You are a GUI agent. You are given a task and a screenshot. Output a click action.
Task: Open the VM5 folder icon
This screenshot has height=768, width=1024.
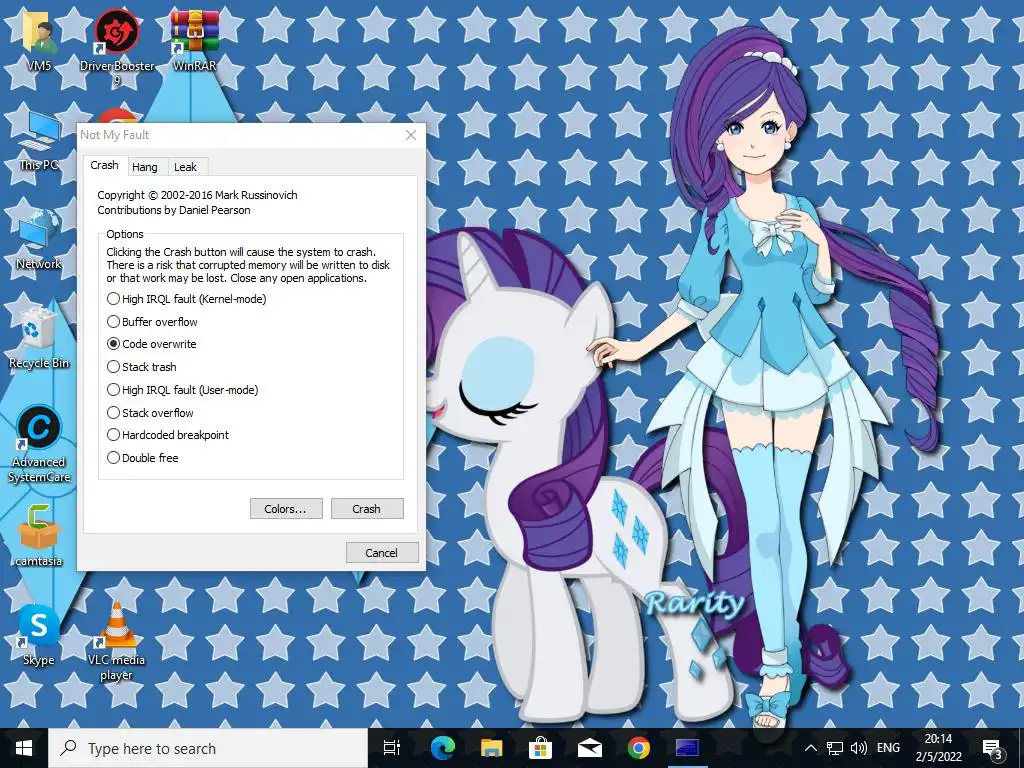[39, 40]
